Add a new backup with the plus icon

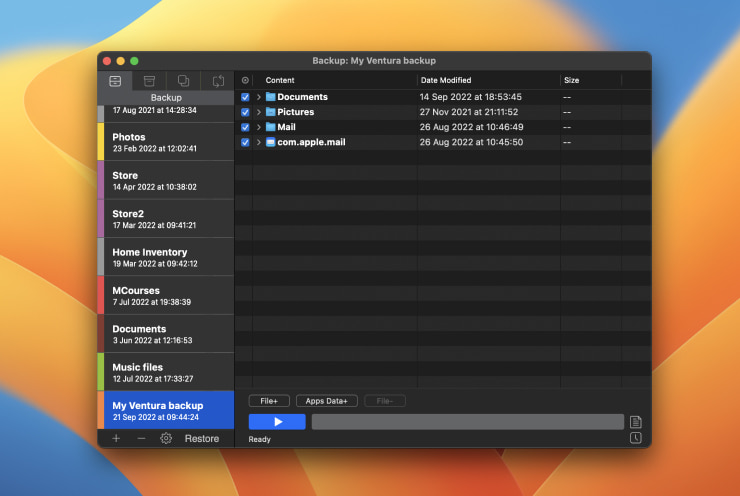[x=116, y=438]
